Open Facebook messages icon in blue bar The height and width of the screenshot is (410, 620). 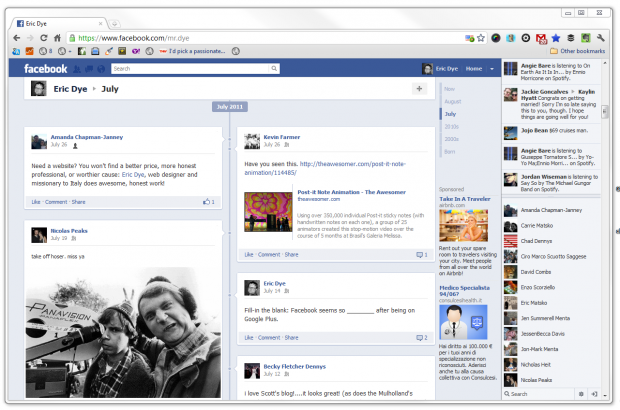click(x=89, y=69)
